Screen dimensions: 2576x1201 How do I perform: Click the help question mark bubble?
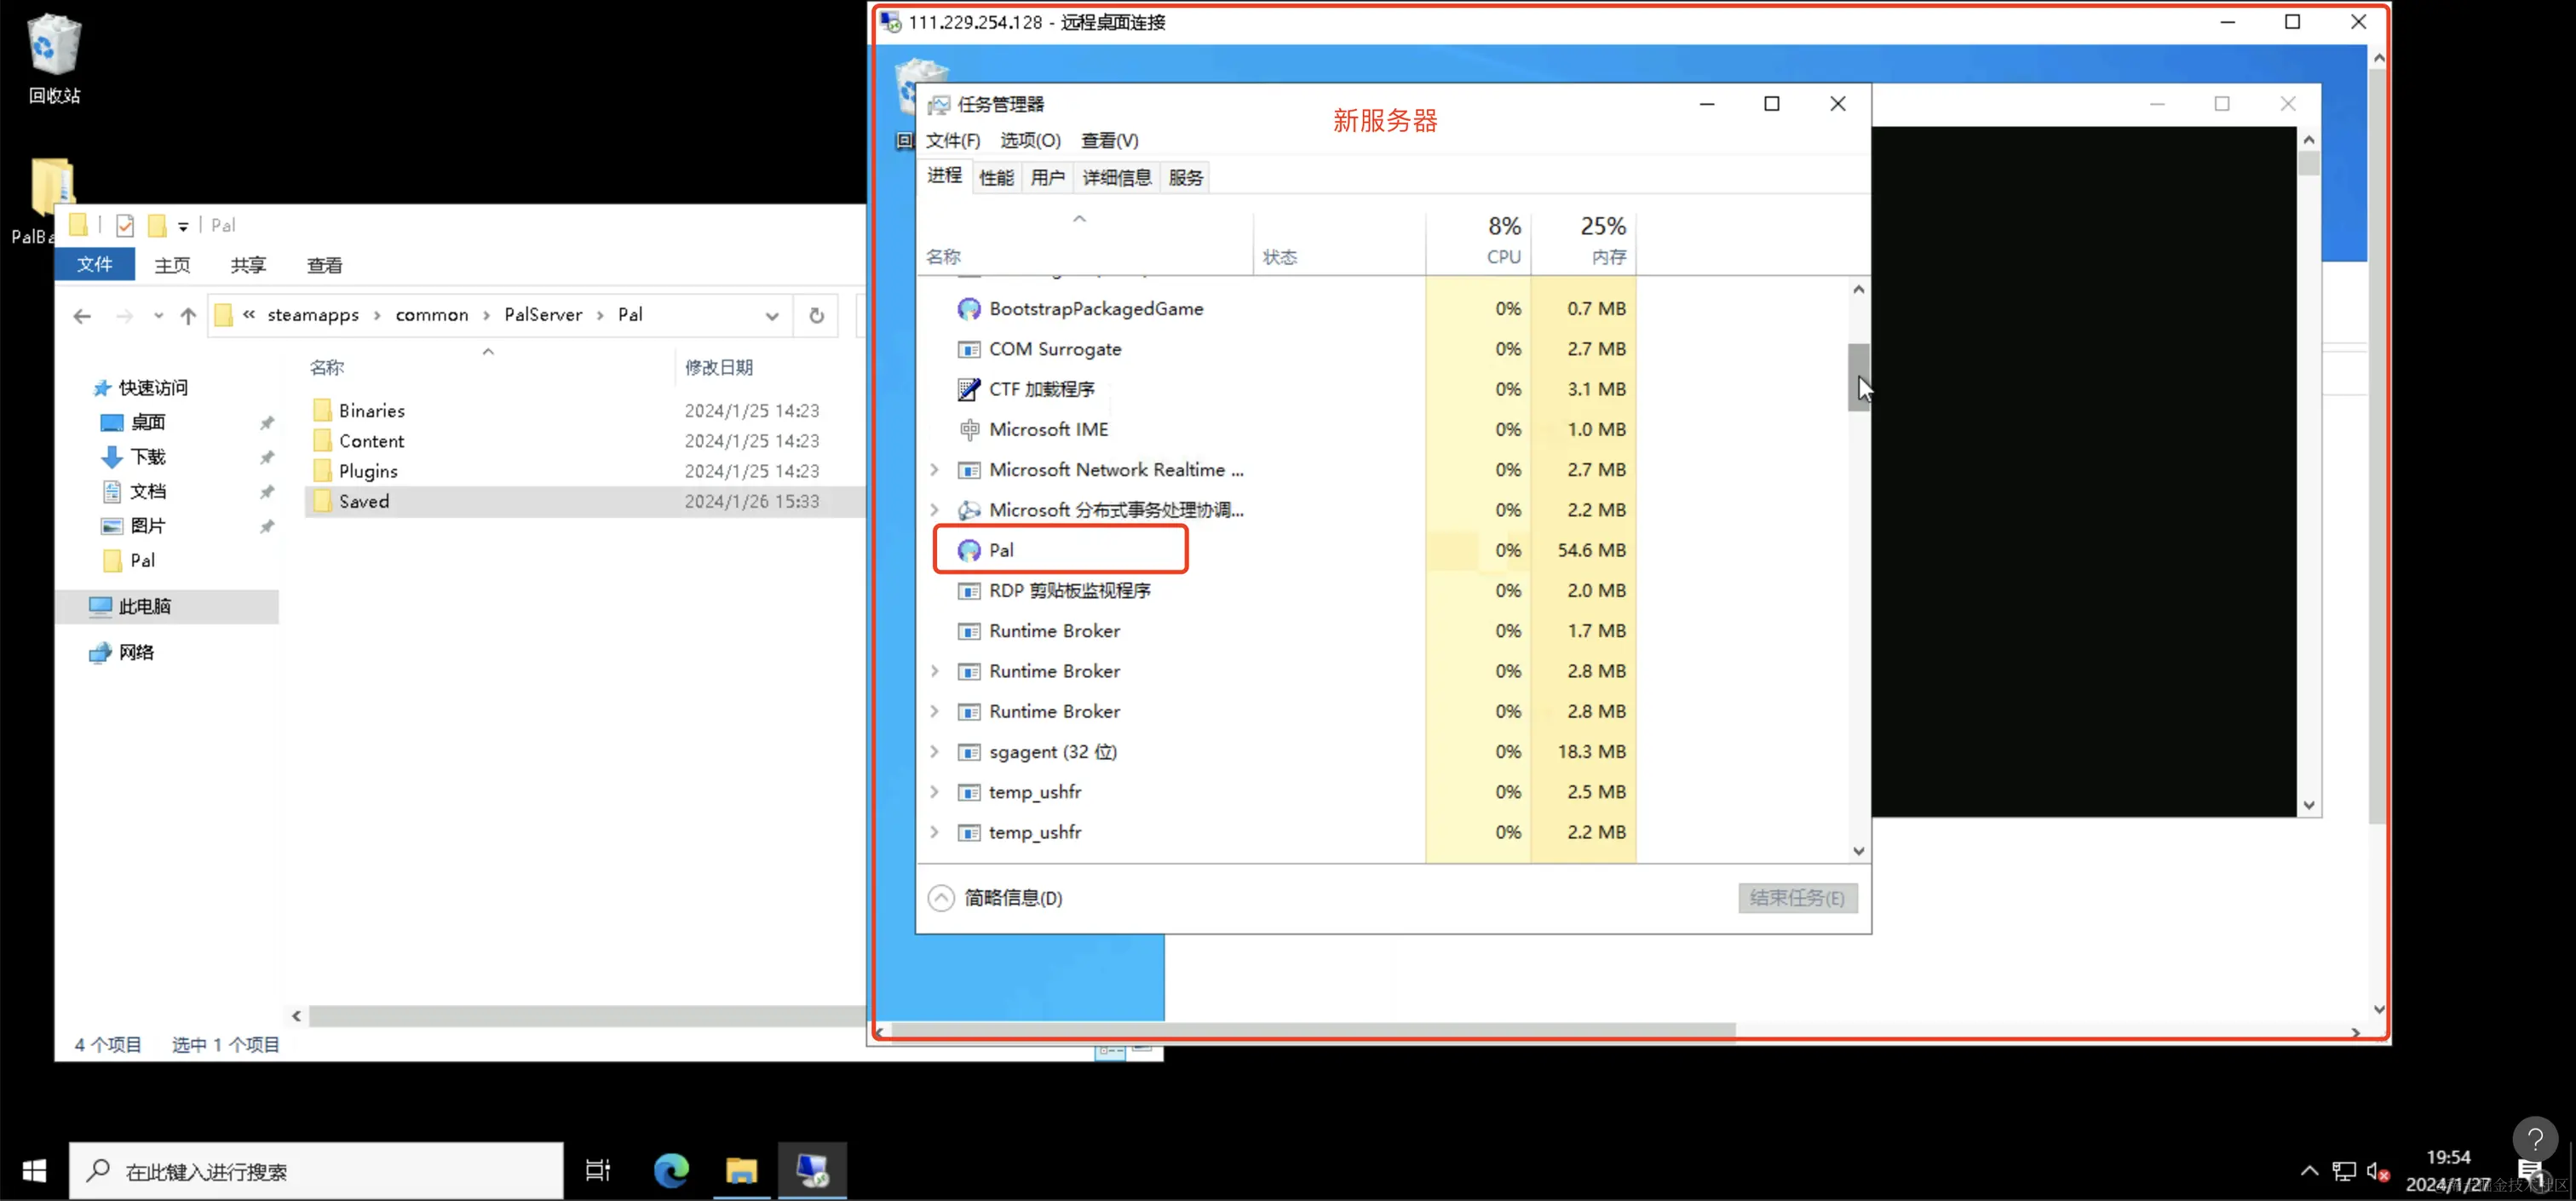point(2535,1139)
